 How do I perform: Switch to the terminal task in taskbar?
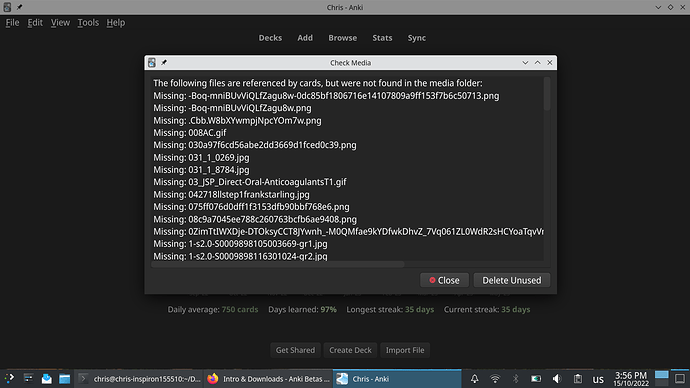coord(139,379)
